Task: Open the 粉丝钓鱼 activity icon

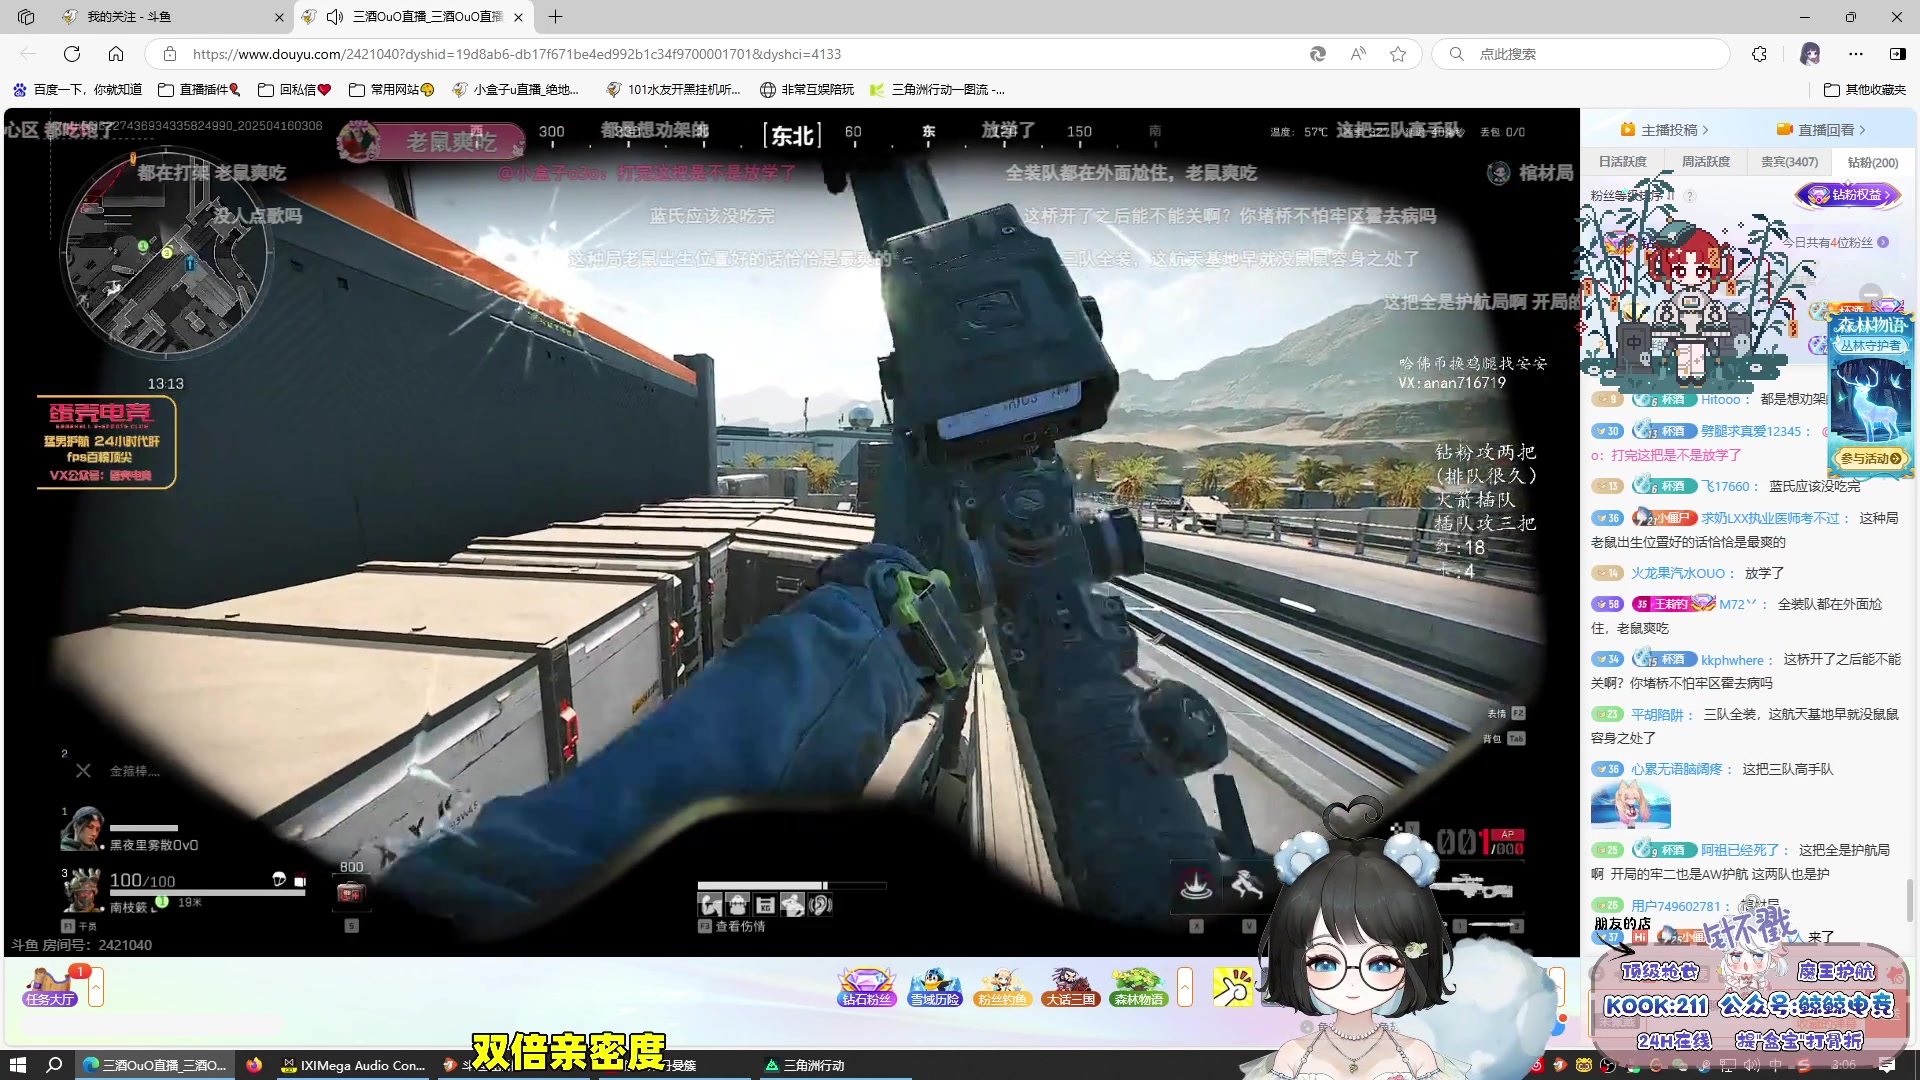Action: 1002,987
